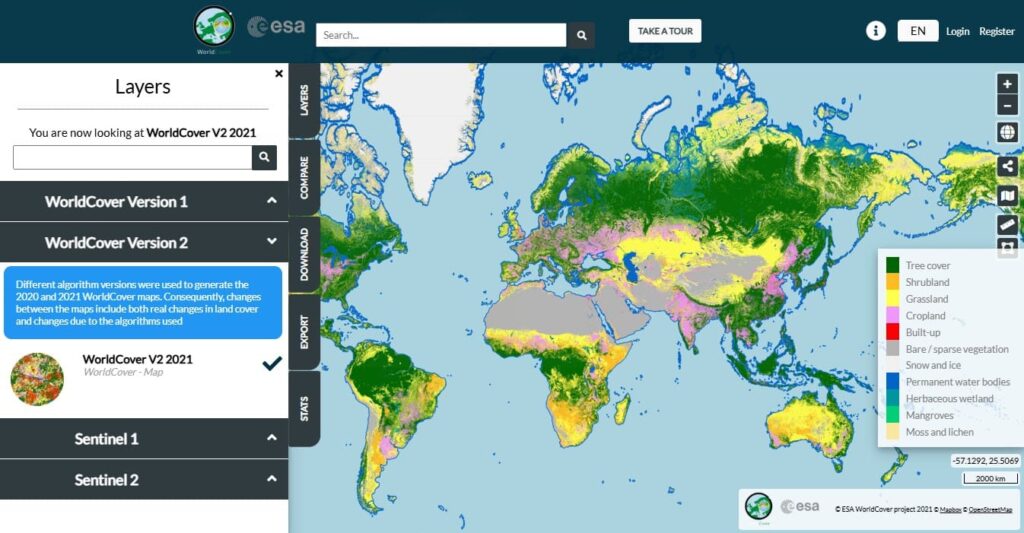1024x533 pixels.
Task: Switch to the STATS side tab
Action: pyautogui.click(x=304, y=409)
